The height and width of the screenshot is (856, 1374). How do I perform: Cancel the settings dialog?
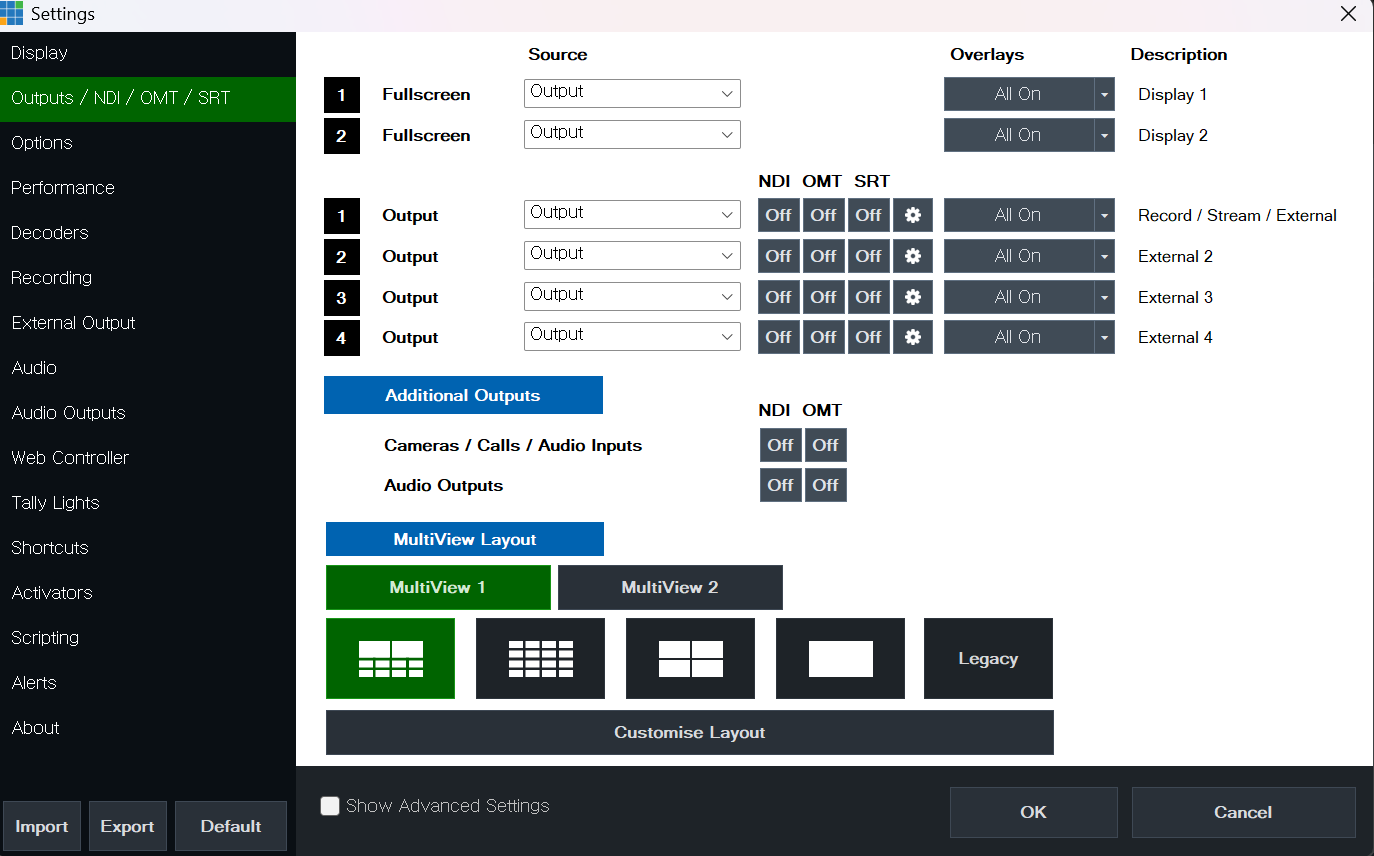pyautogui.click(x=1243, y=812)
